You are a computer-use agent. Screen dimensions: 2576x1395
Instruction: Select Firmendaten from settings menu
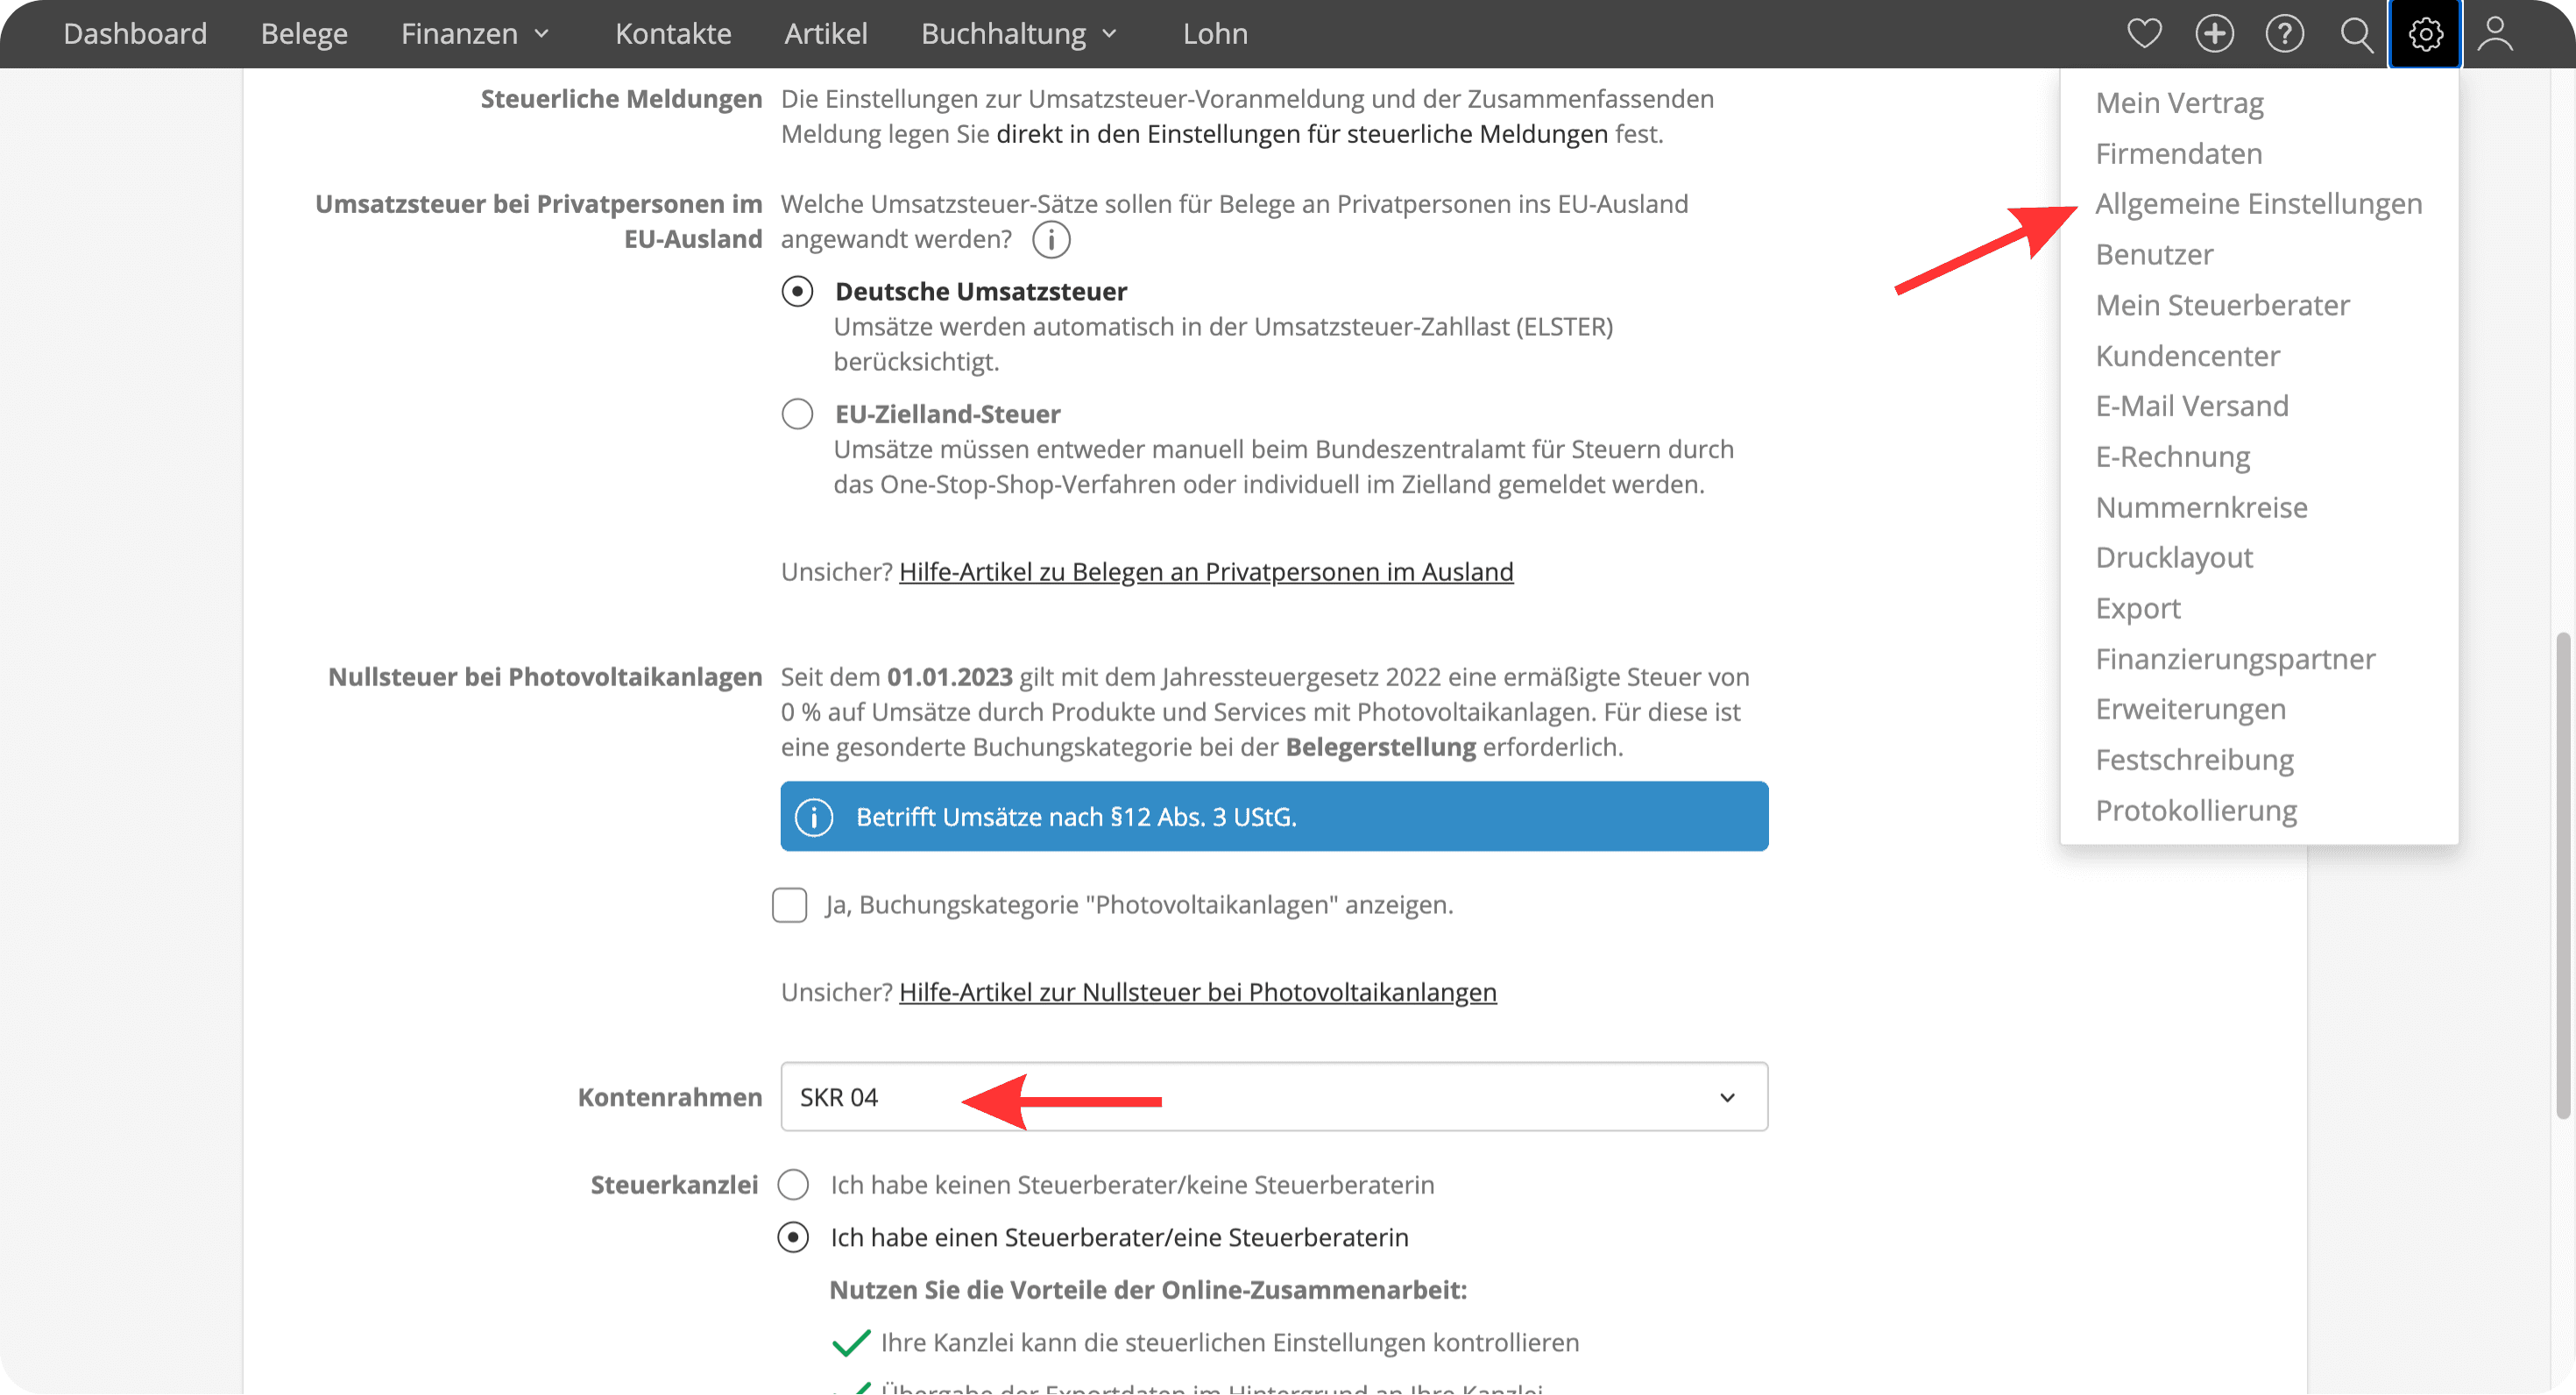pyautogui.click(x=2178, y=154)
